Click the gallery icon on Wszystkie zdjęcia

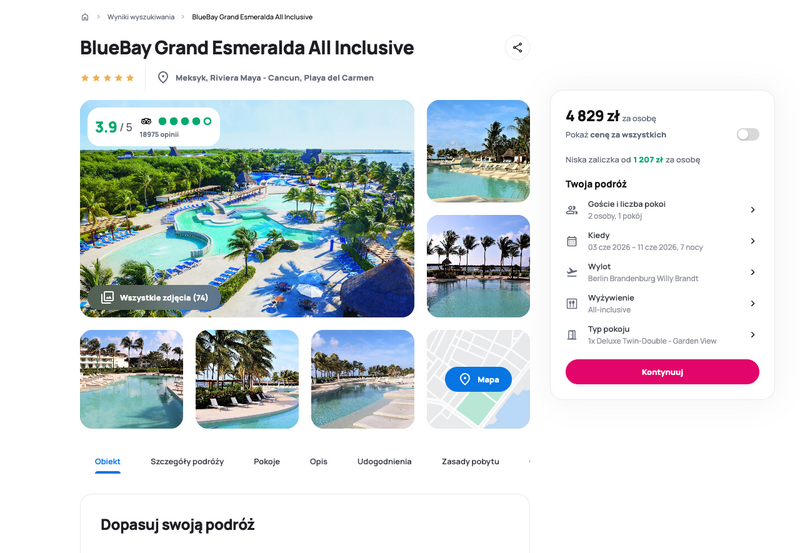tap(107, 297)
